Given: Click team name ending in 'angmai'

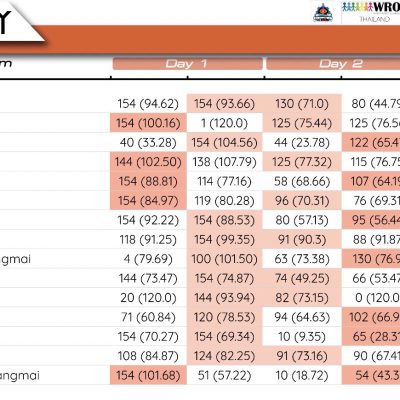Looking at the screenshot, I should coord(20,376).
